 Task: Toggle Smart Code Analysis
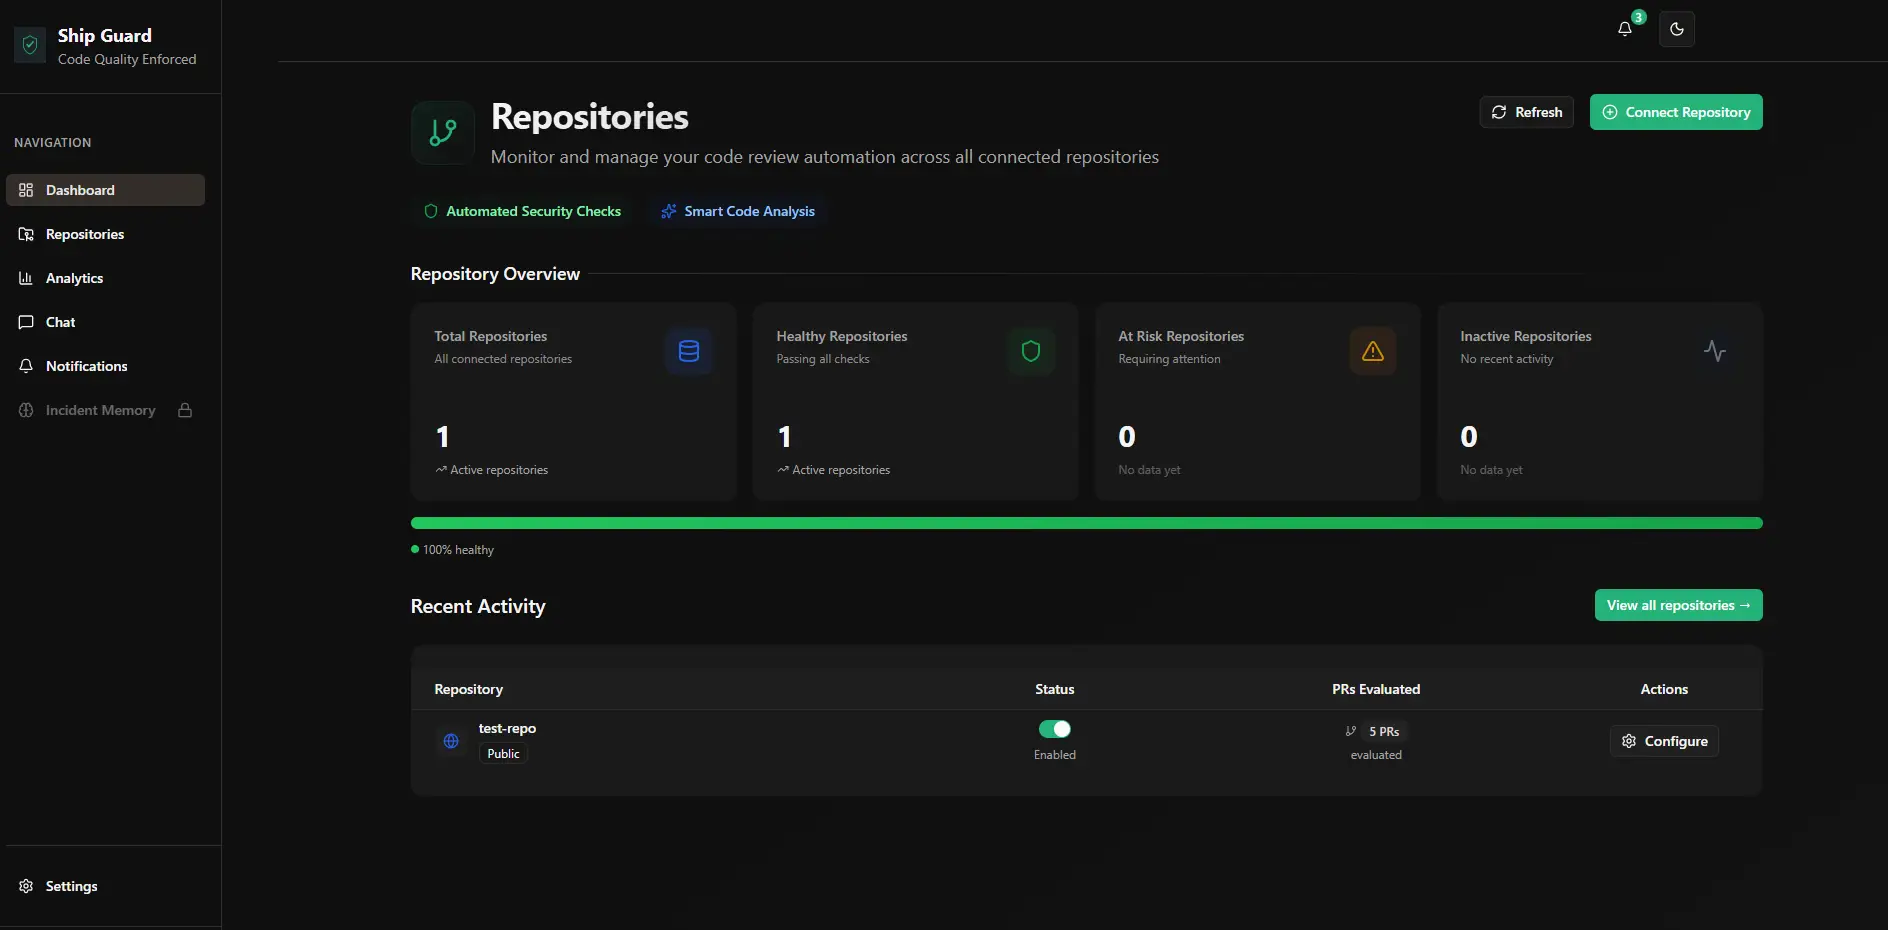pos(738,211)
